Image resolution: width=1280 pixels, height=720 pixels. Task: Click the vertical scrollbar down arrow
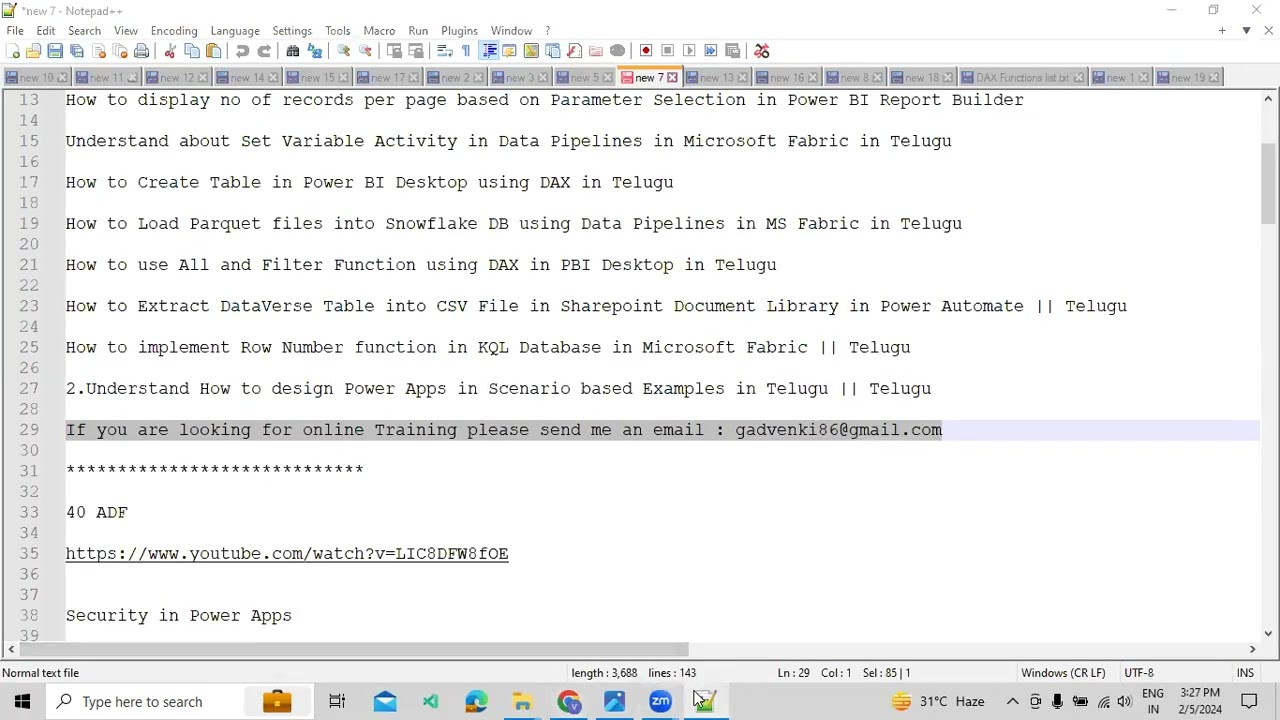coord(1268,632)
